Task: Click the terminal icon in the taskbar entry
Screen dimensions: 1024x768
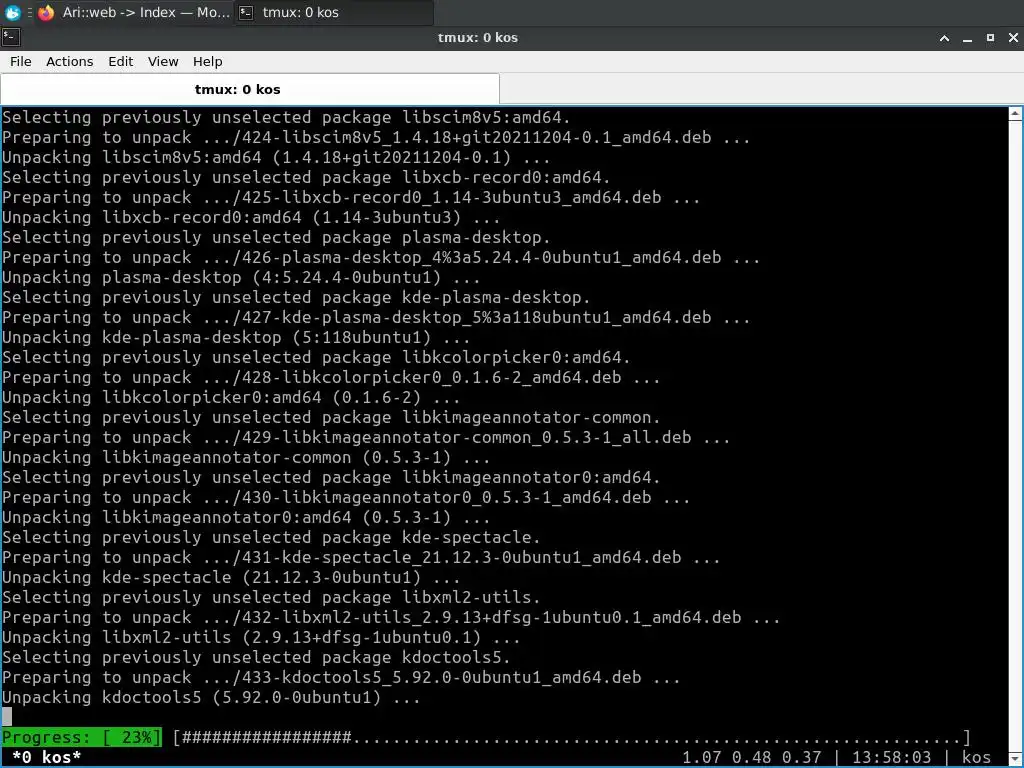Action: click(x=246, y=12)
